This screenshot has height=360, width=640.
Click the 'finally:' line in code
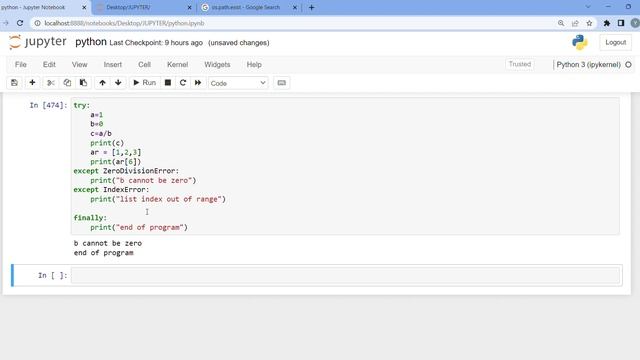point(90,218)
